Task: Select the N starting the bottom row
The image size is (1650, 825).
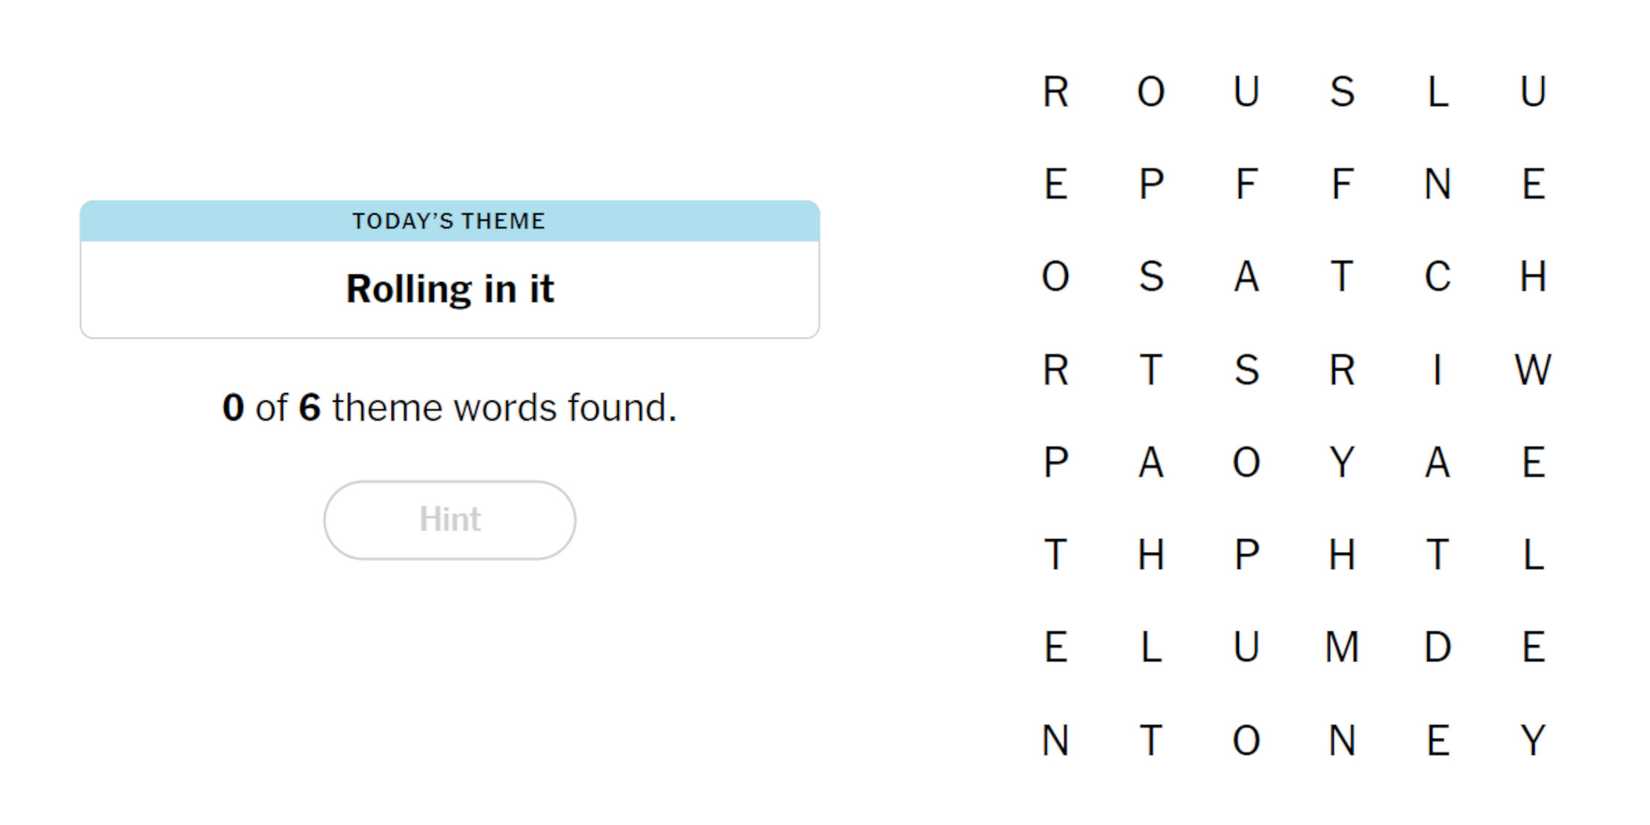Action: [x=1056, y=741]
